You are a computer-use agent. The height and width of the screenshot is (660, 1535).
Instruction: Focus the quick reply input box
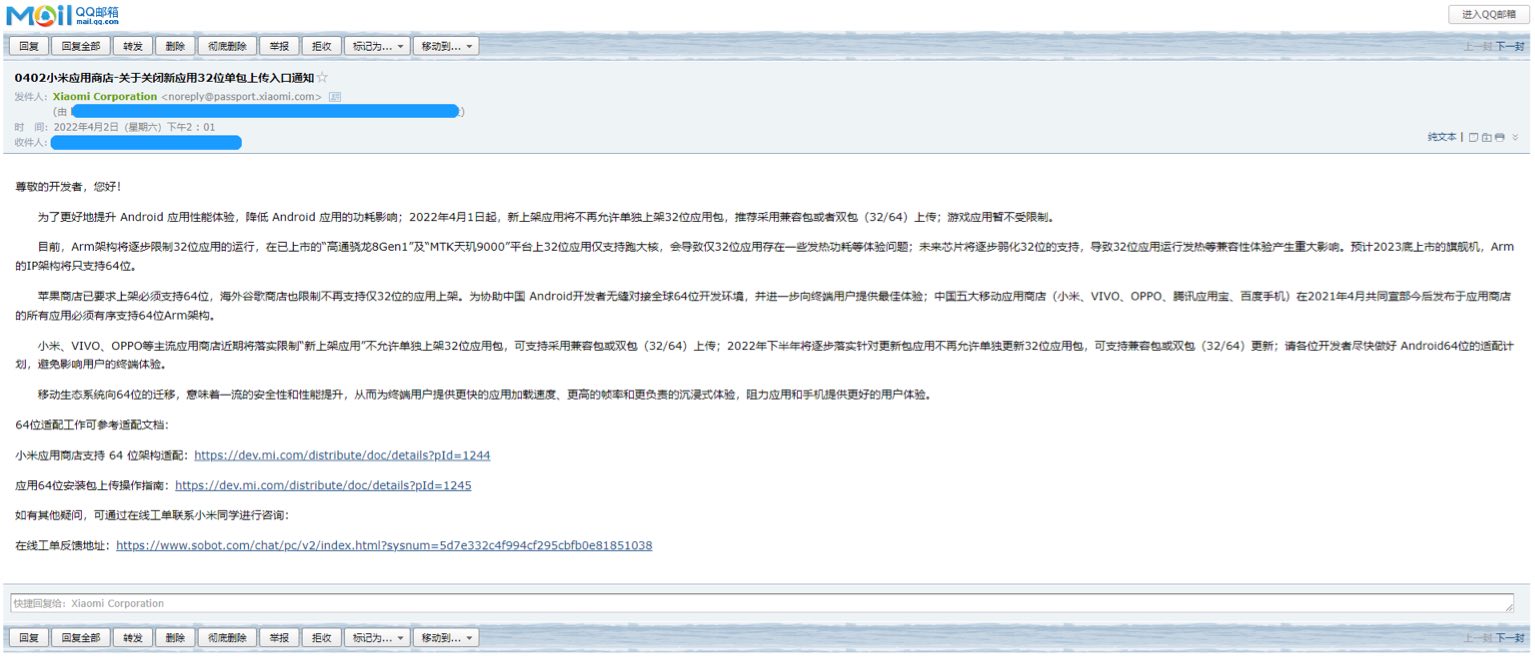tap(760, 603)
